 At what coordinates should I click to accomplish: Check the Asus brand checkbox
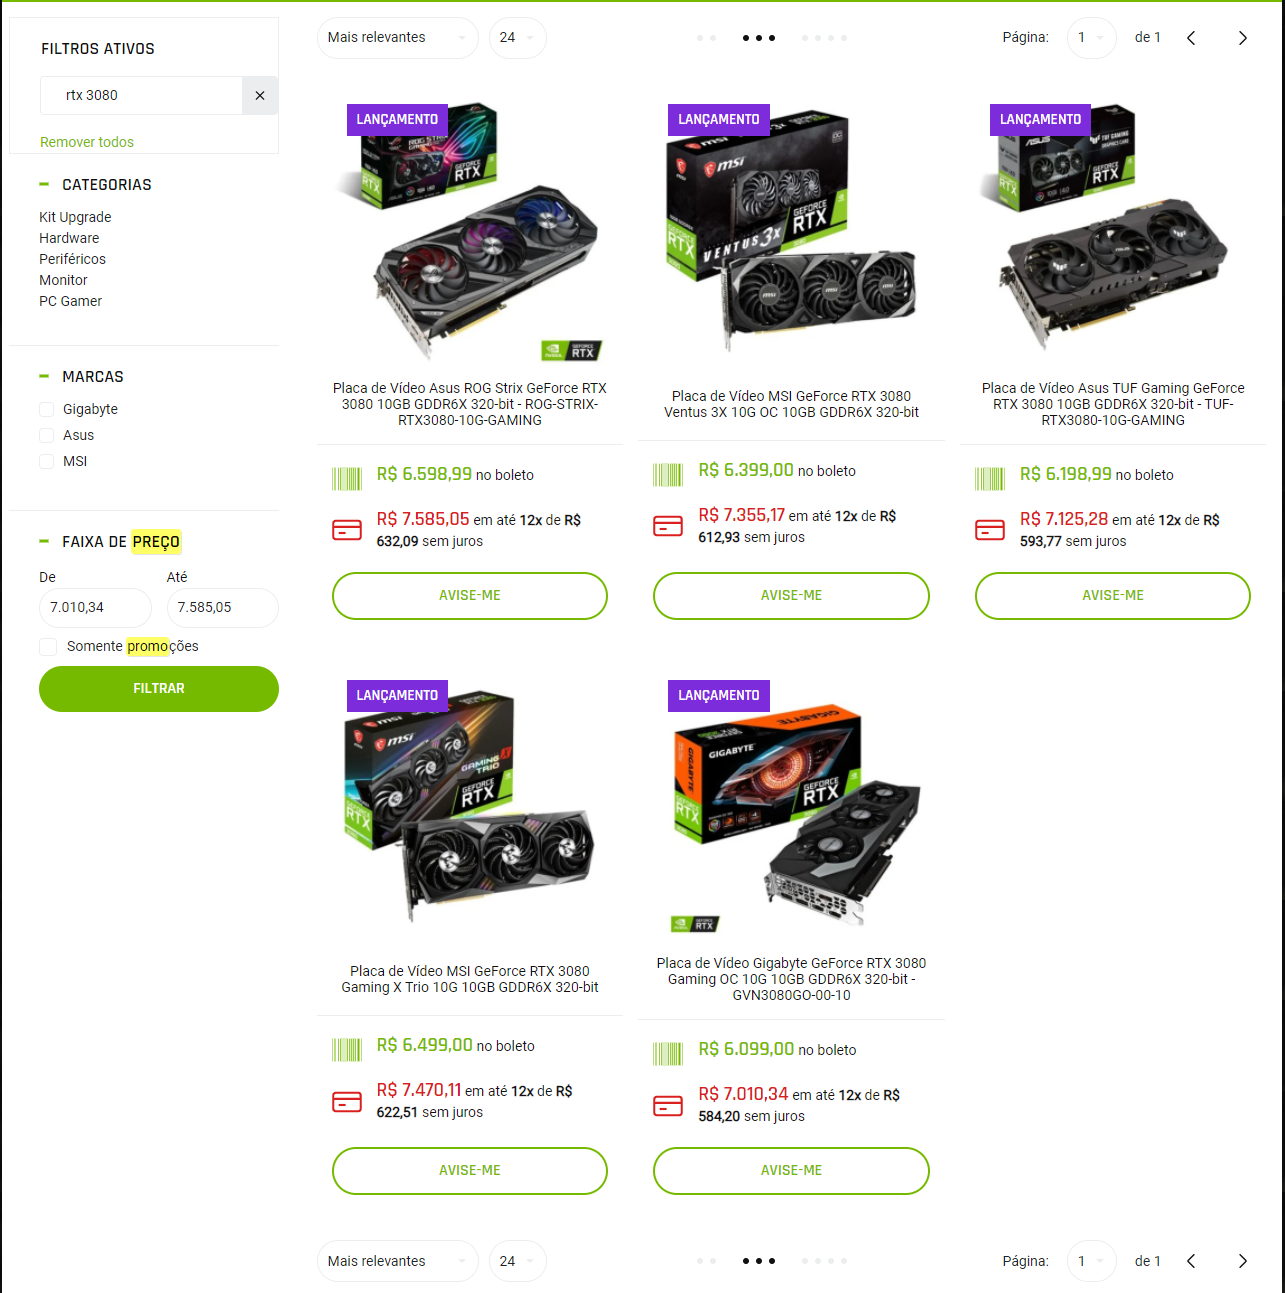coord(47,436)
